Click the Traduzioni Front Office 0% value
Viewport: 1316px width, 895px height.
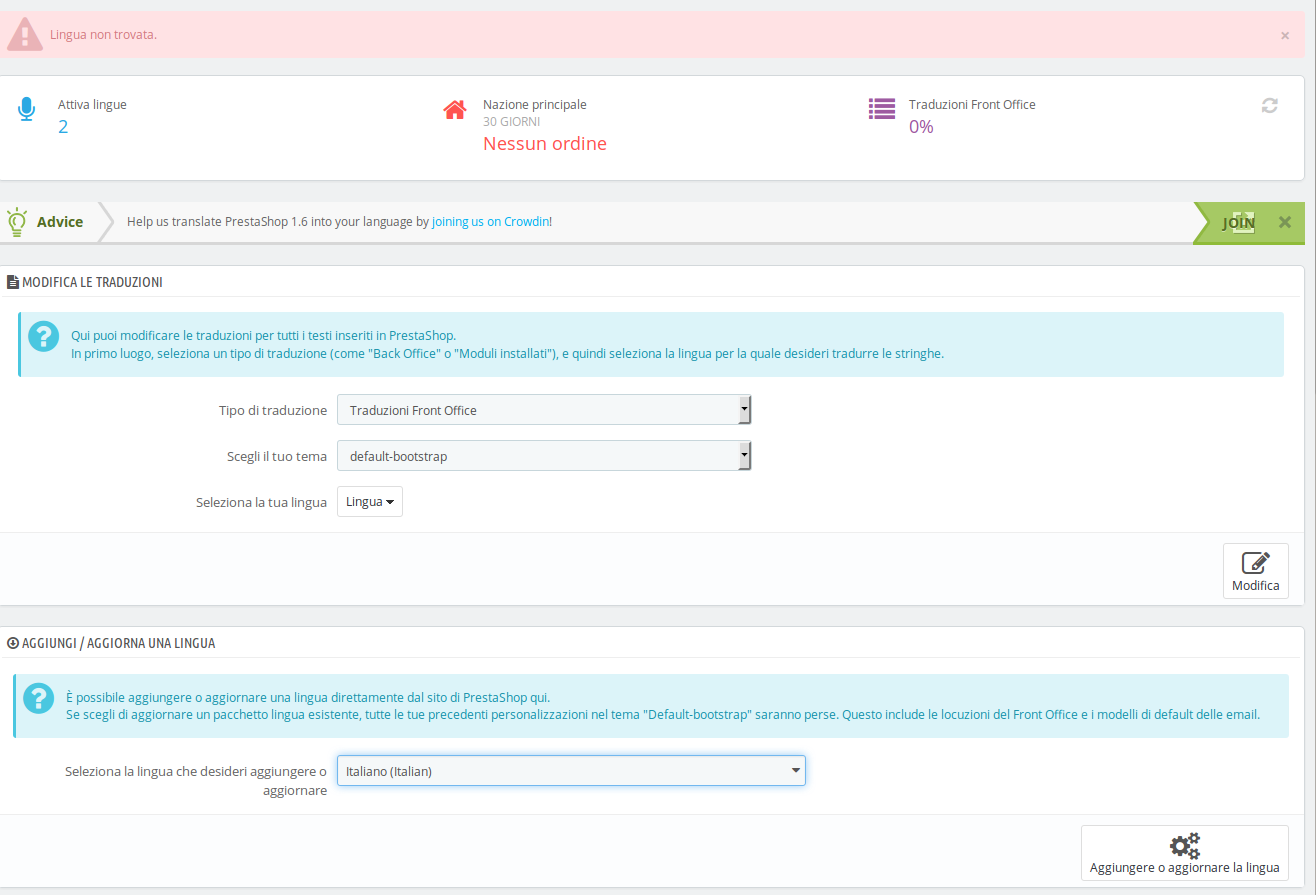click(x=921, y=127)
